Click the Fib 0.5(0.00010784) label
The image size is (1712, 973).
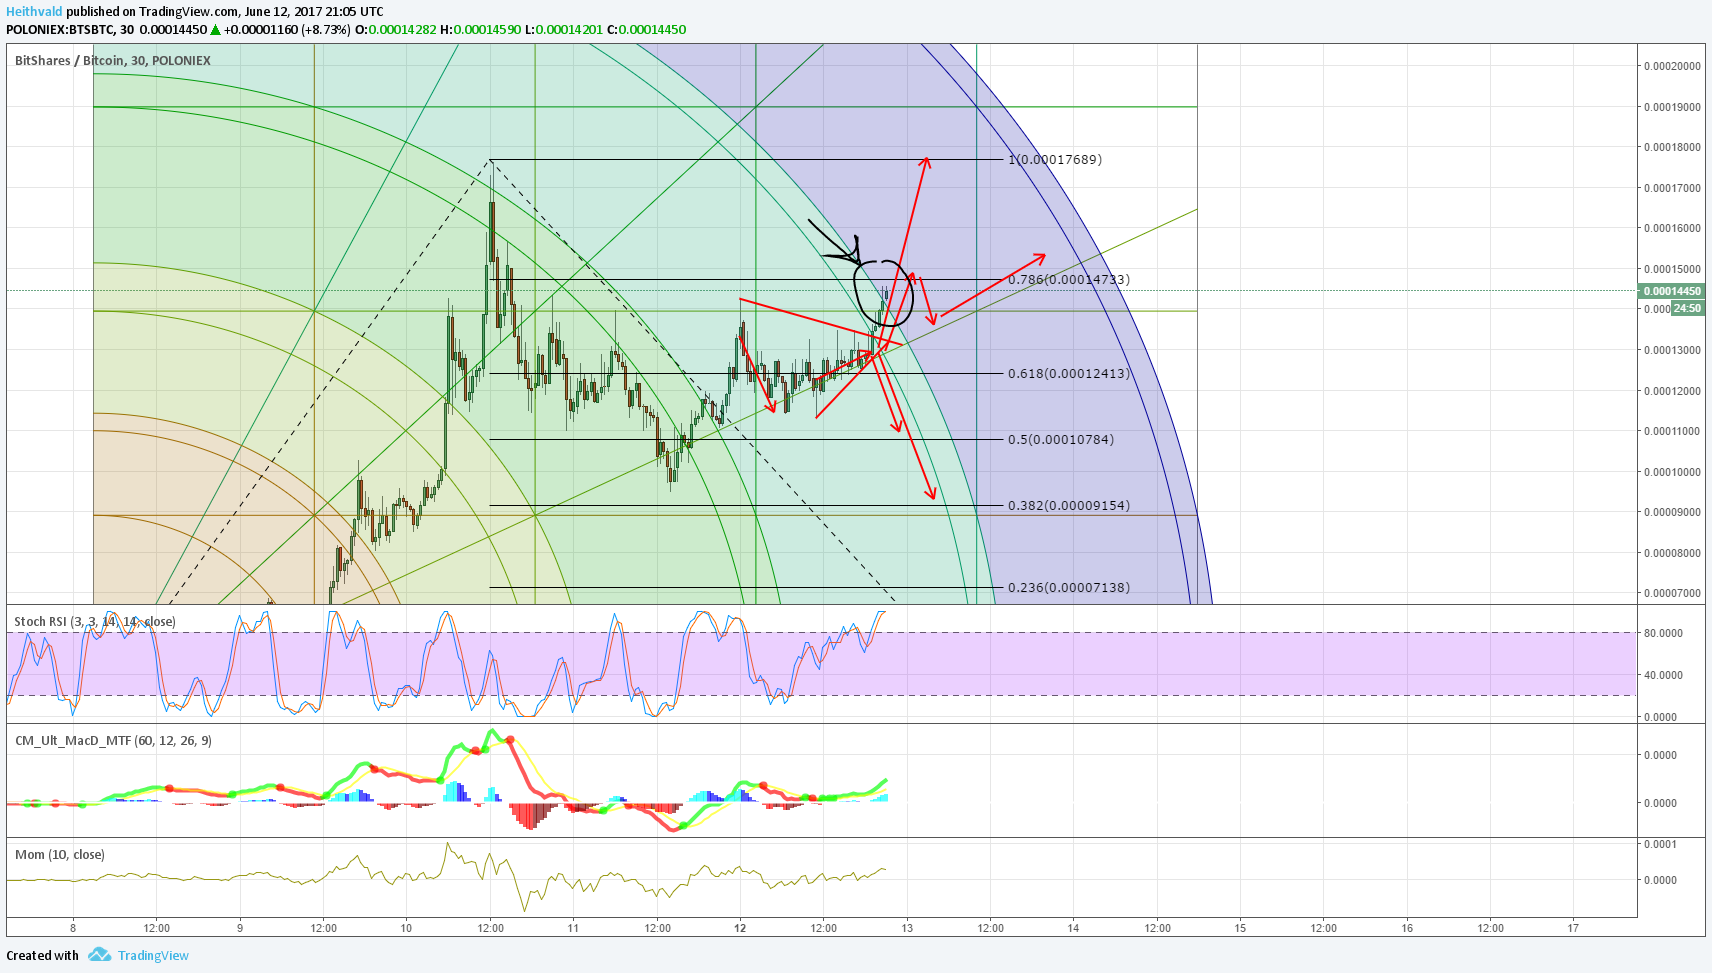(x=1061, y=440)
